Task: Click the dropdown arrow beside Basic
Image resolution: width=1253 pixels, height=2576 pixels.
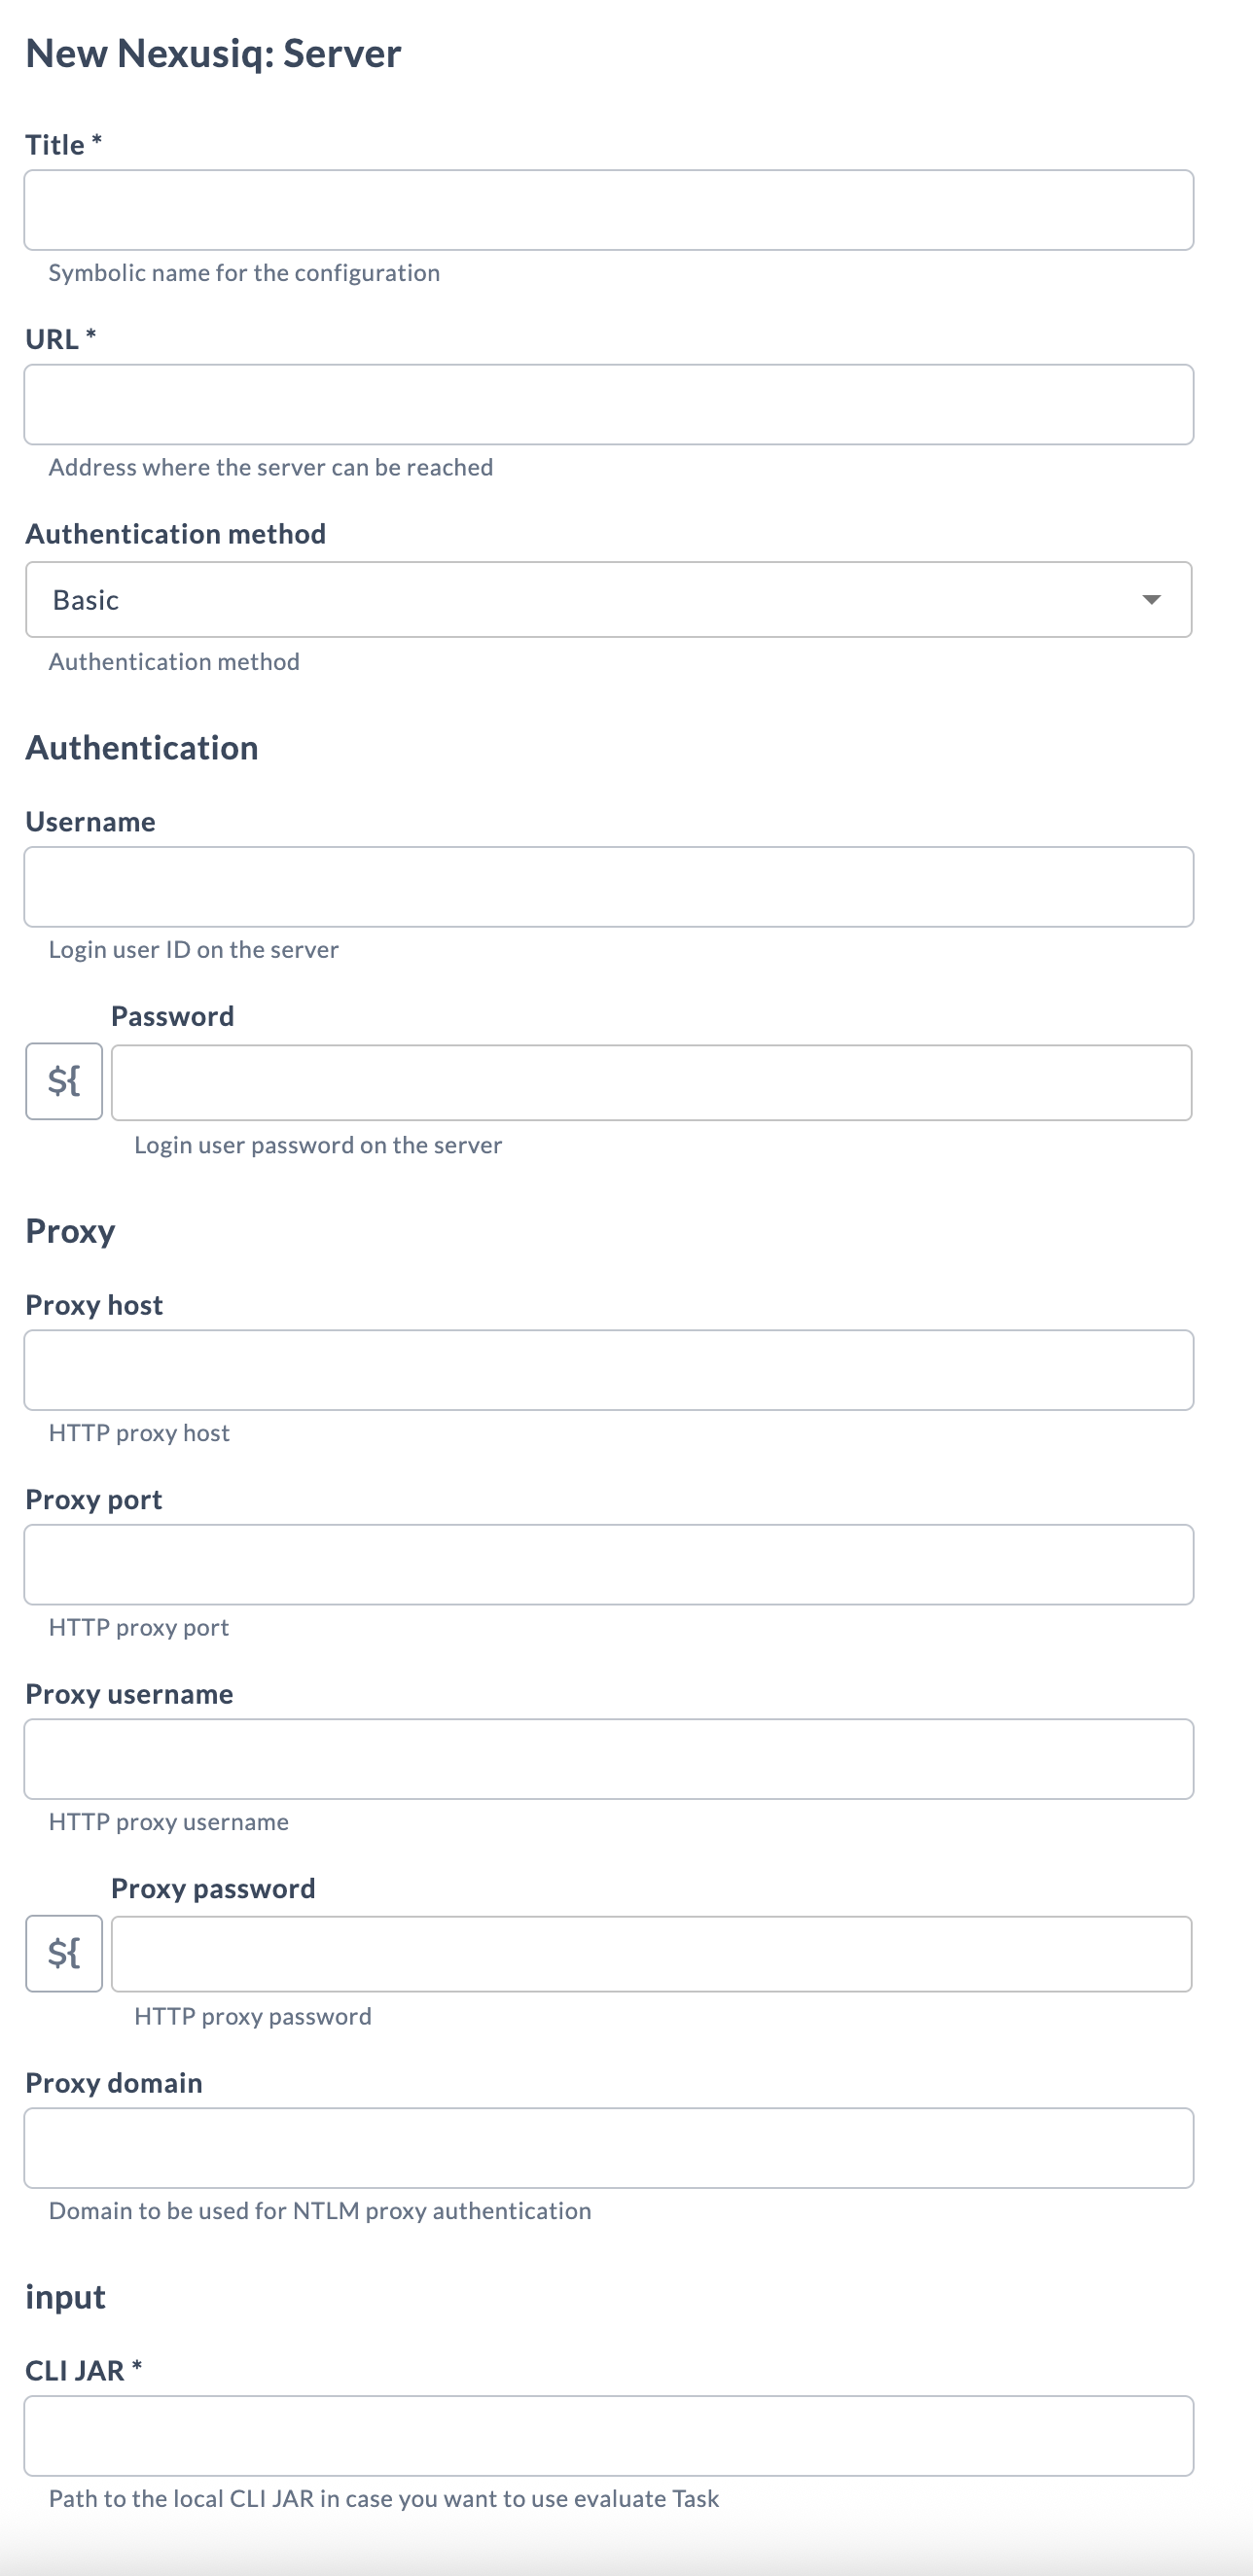Action: [1151, 599]
